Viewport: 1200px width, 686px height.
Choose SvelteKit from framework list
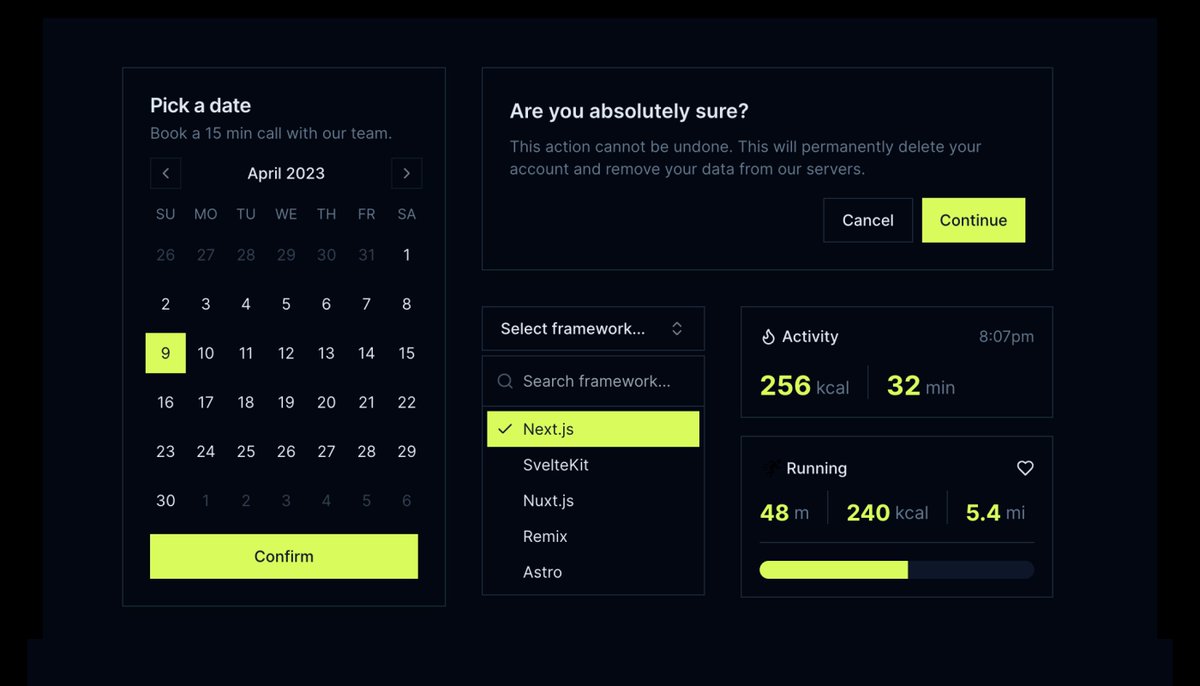coord(593,465)
